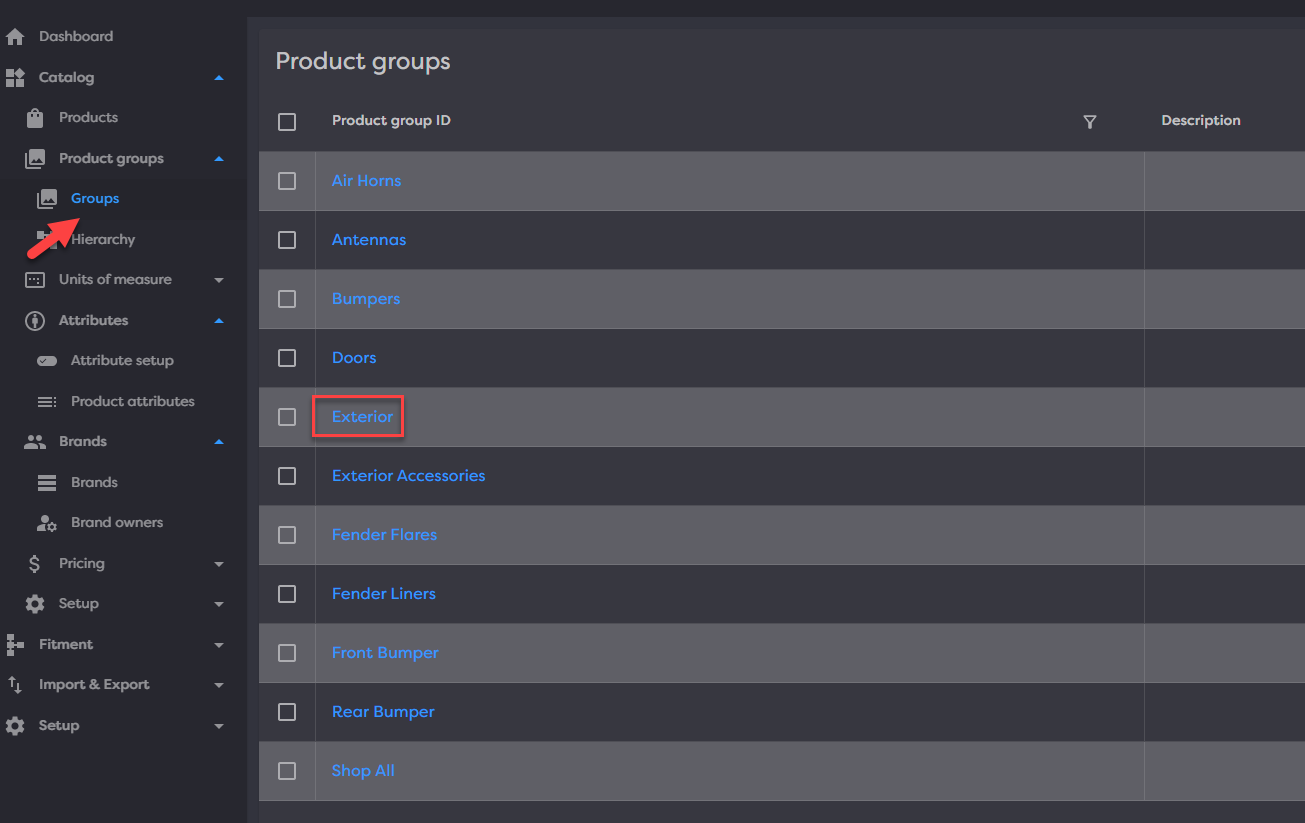Open the Fender Flares group link
Image resolution: width=1305 pixels, height=823 pixels.
pyautogui.click(x=384, y=535)
